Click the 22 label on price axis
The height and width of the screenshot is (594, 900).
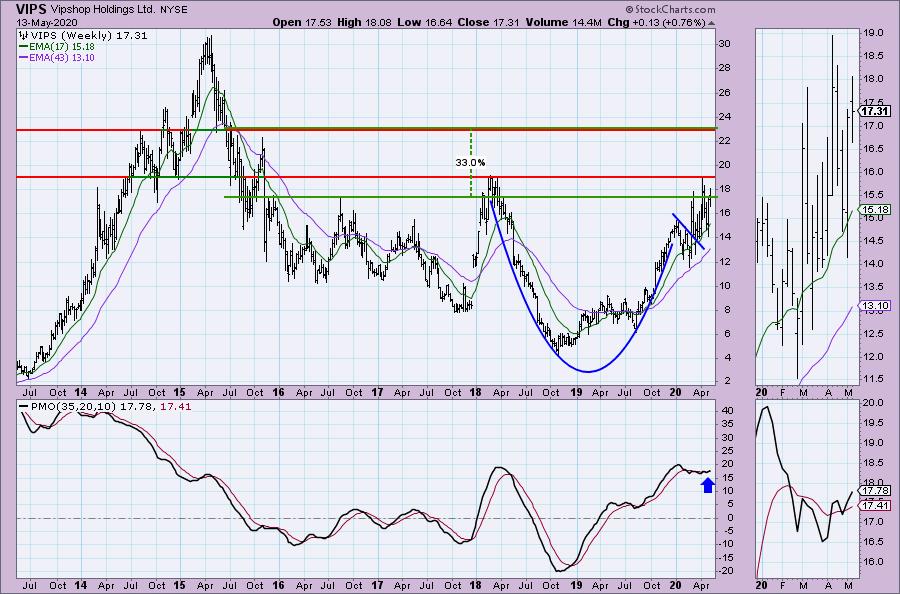pyautogui.click(x=724, y=141)
